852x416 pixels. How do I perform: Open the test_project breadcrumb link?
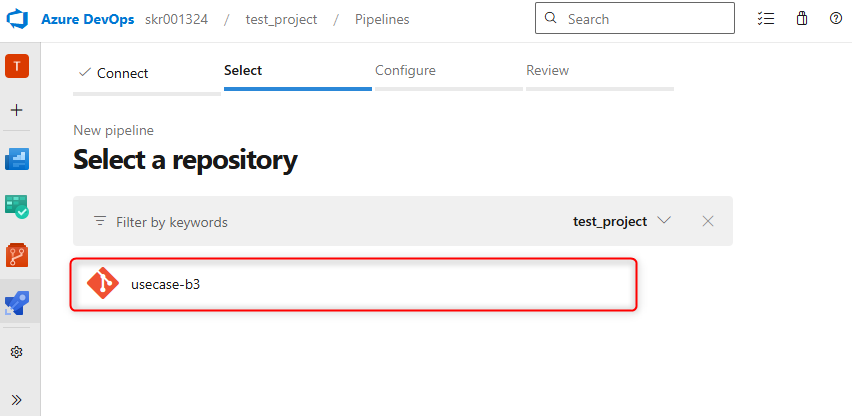click(281, 20)
